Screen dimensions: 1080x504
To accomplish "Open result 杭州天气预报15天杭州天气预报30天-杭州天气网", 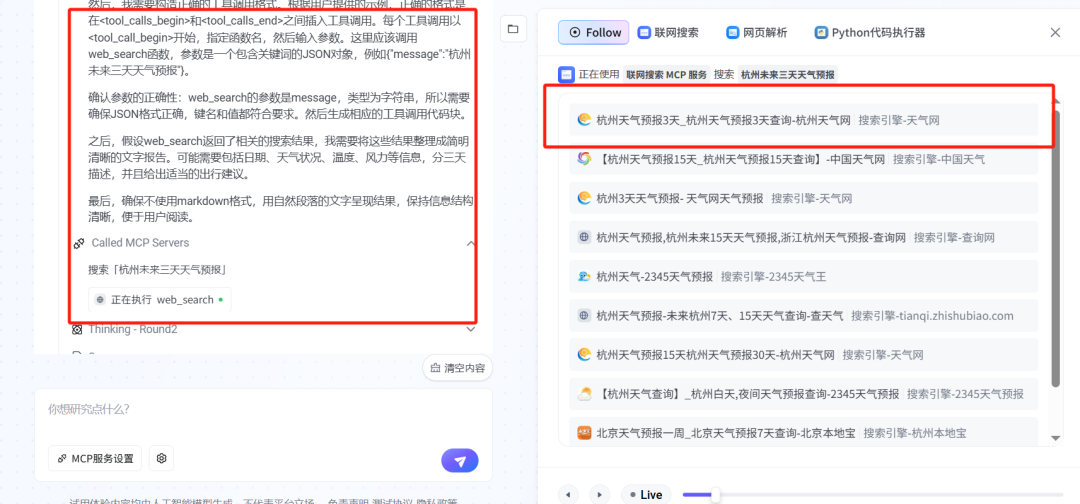I will pos(803,355).
